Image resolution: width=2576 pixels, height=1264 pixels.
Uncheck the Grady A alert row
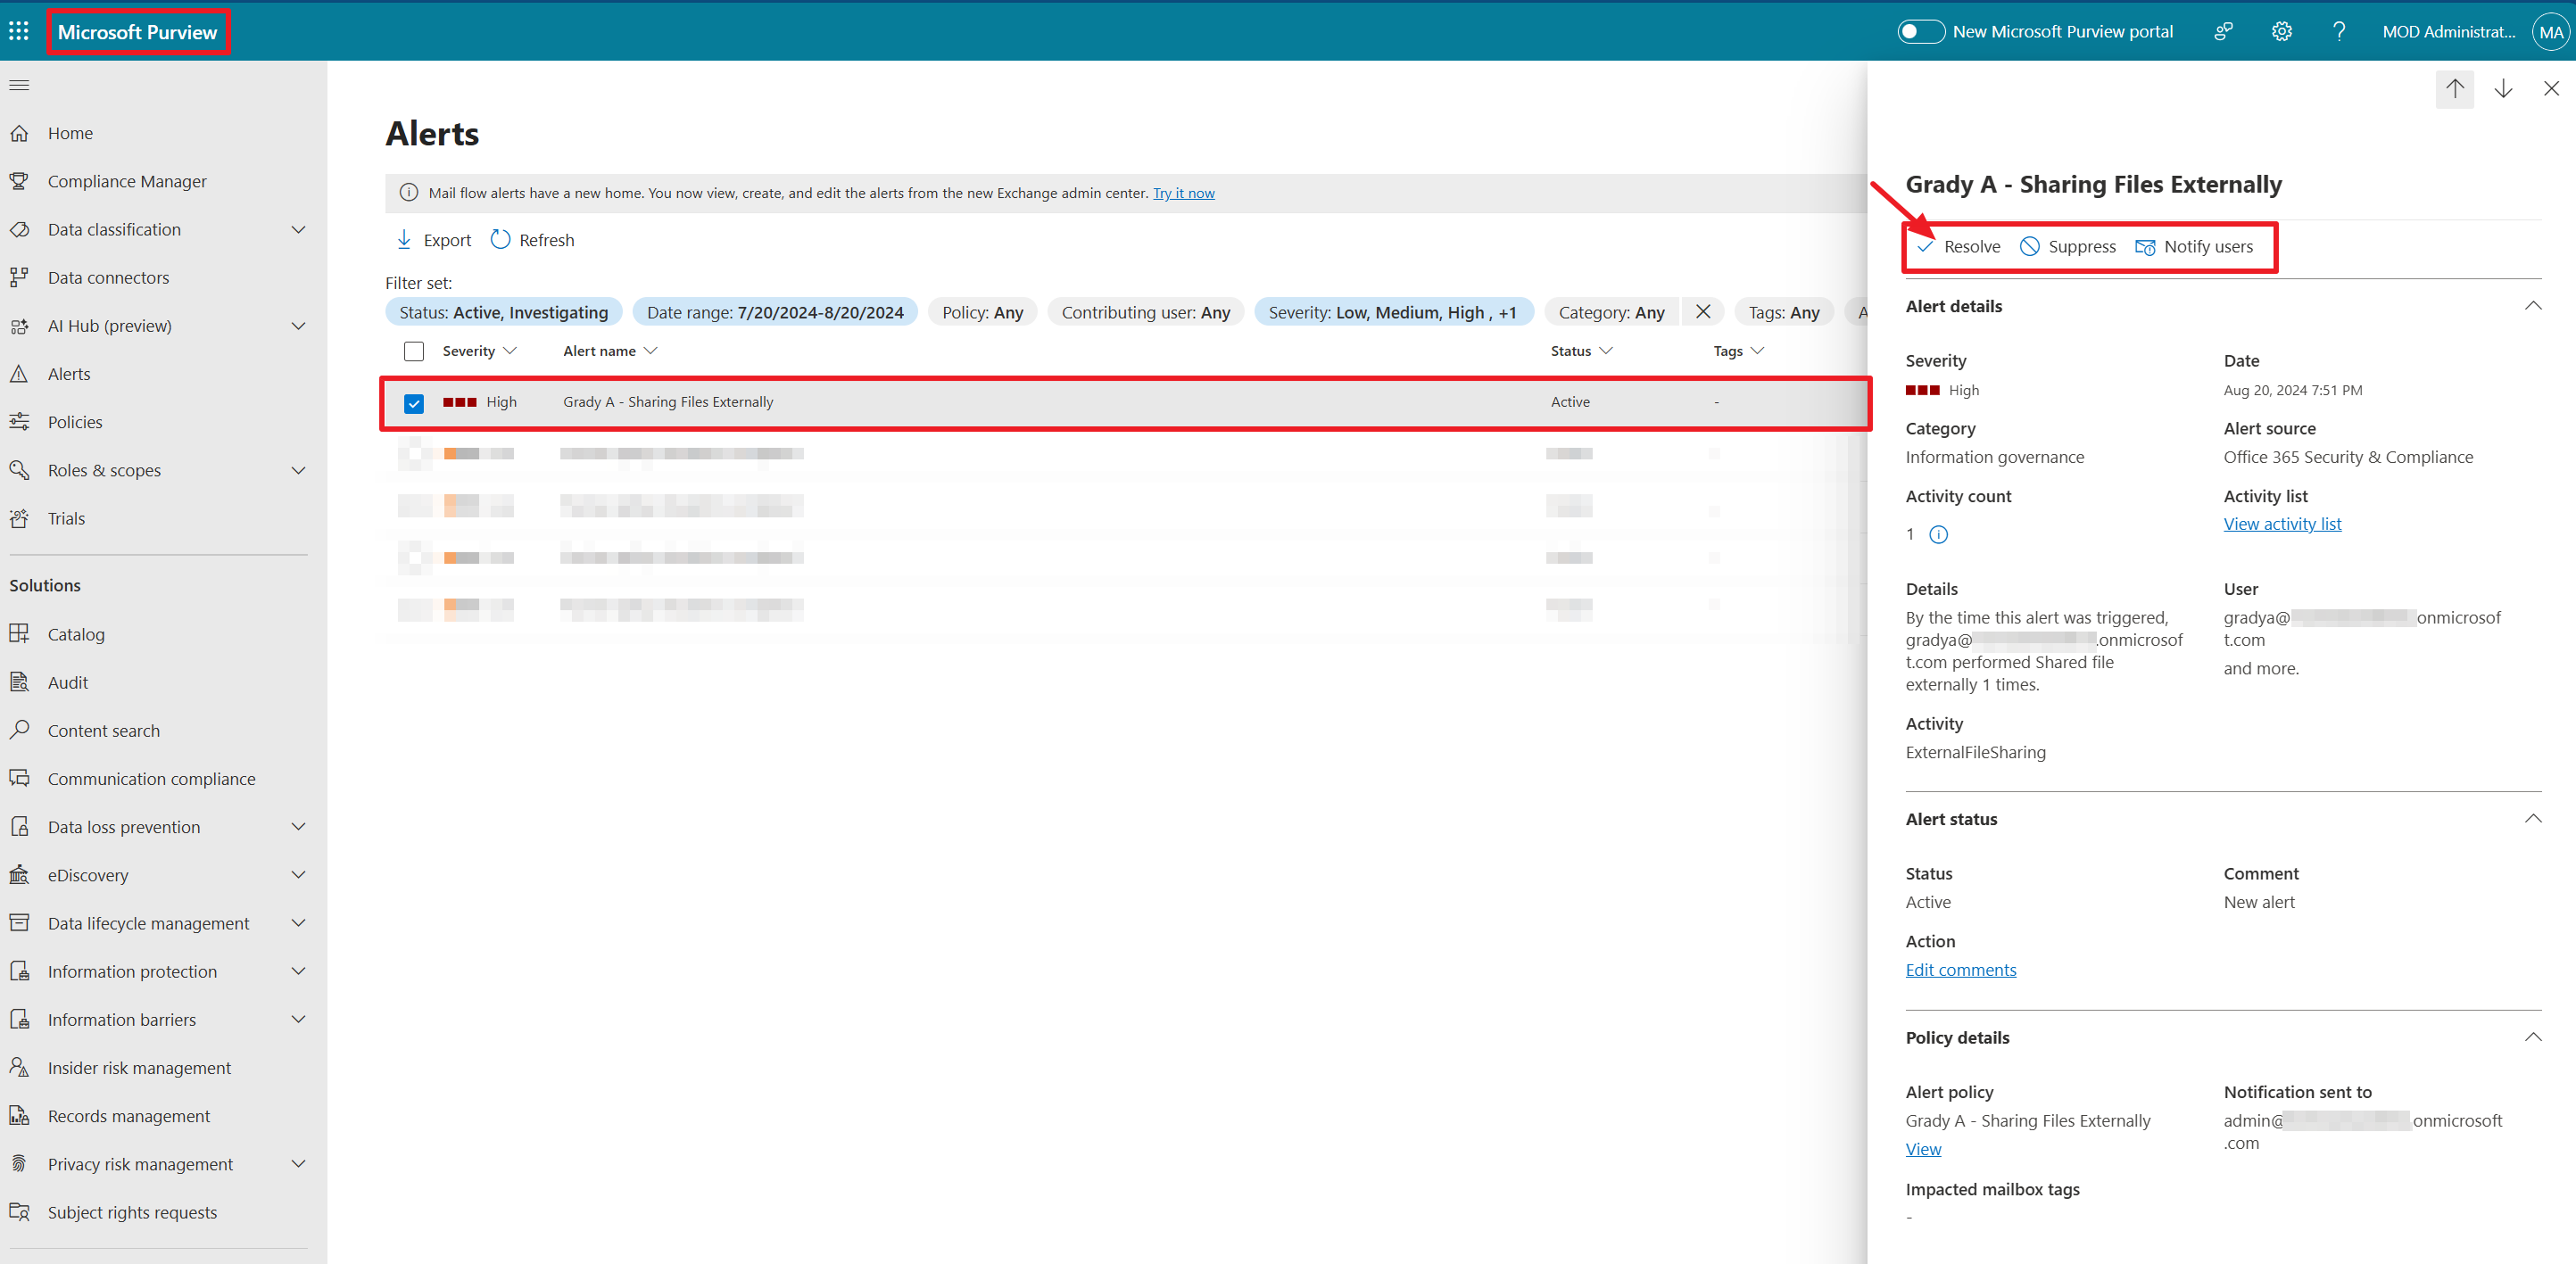[x=413, y=403]
